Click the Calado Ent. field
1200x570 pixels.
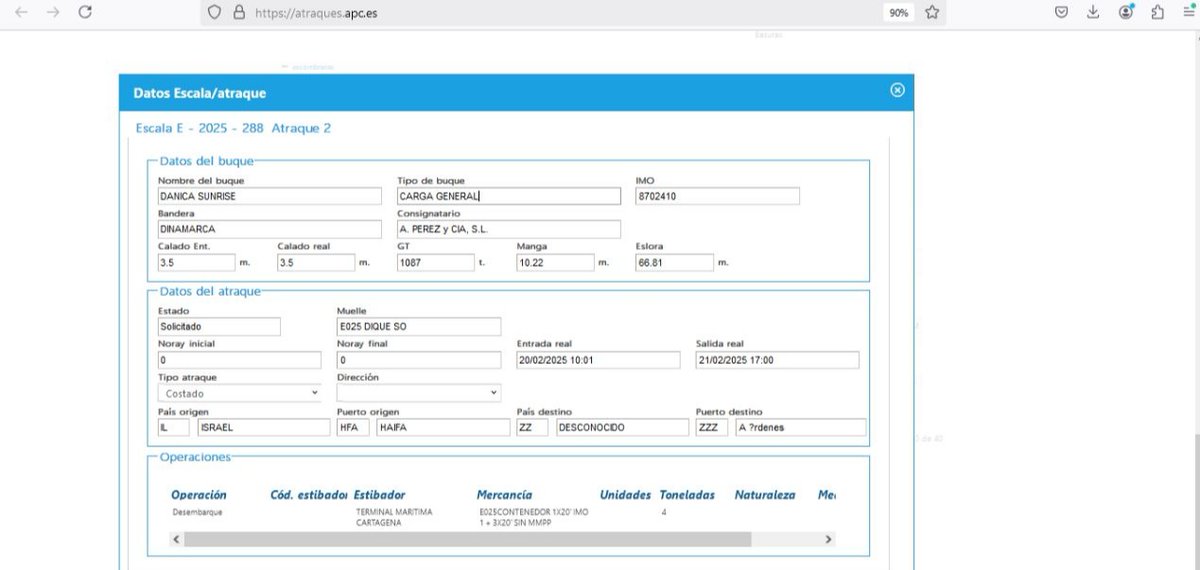197,262
